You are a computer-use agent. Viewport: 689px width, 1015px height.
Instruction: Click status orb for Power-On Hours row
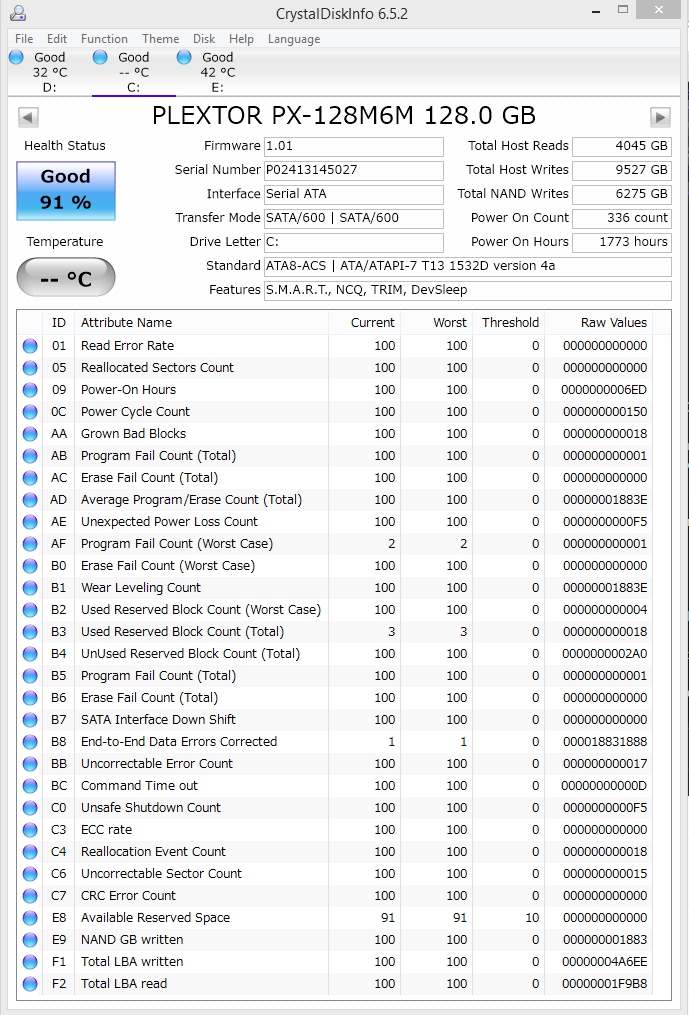(x=30, y=390)
